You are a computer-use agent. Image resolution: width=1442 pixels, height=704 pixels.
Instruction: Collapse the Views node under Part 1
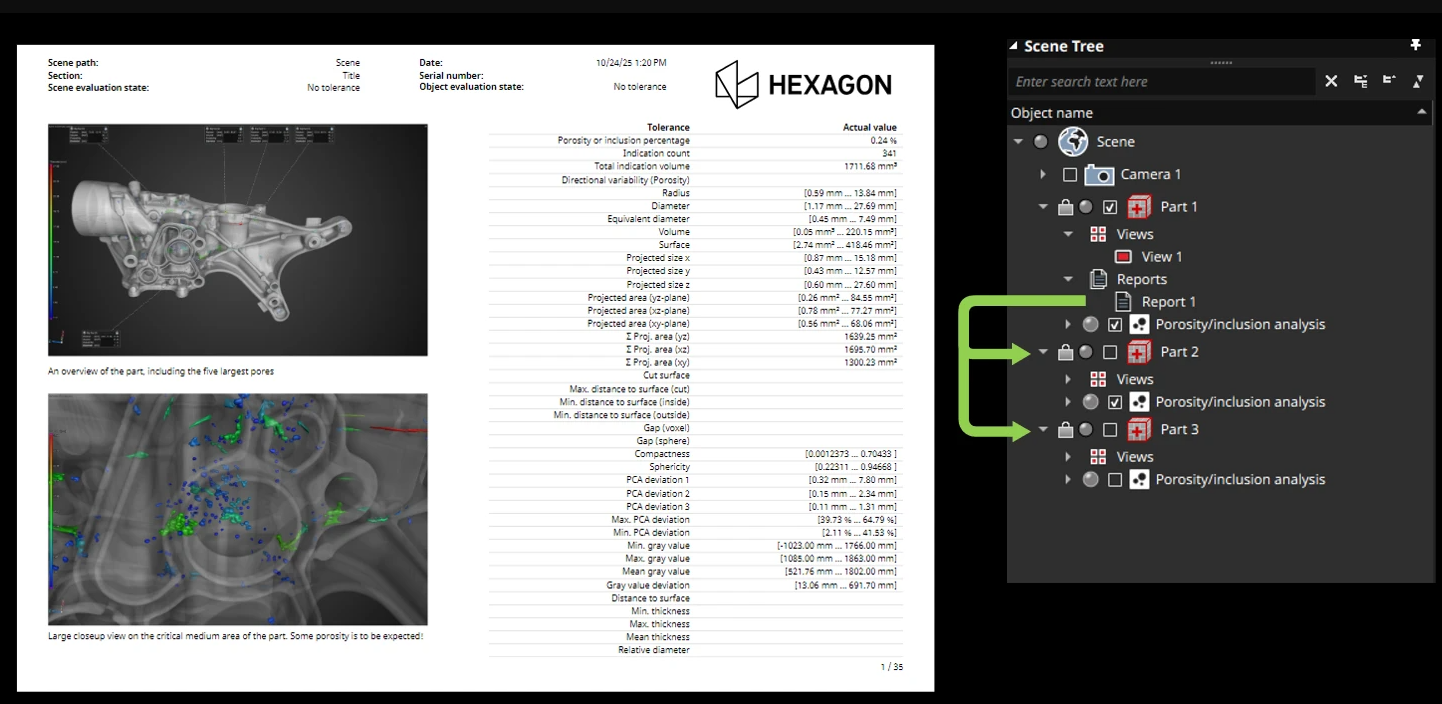coord(1068,234)
